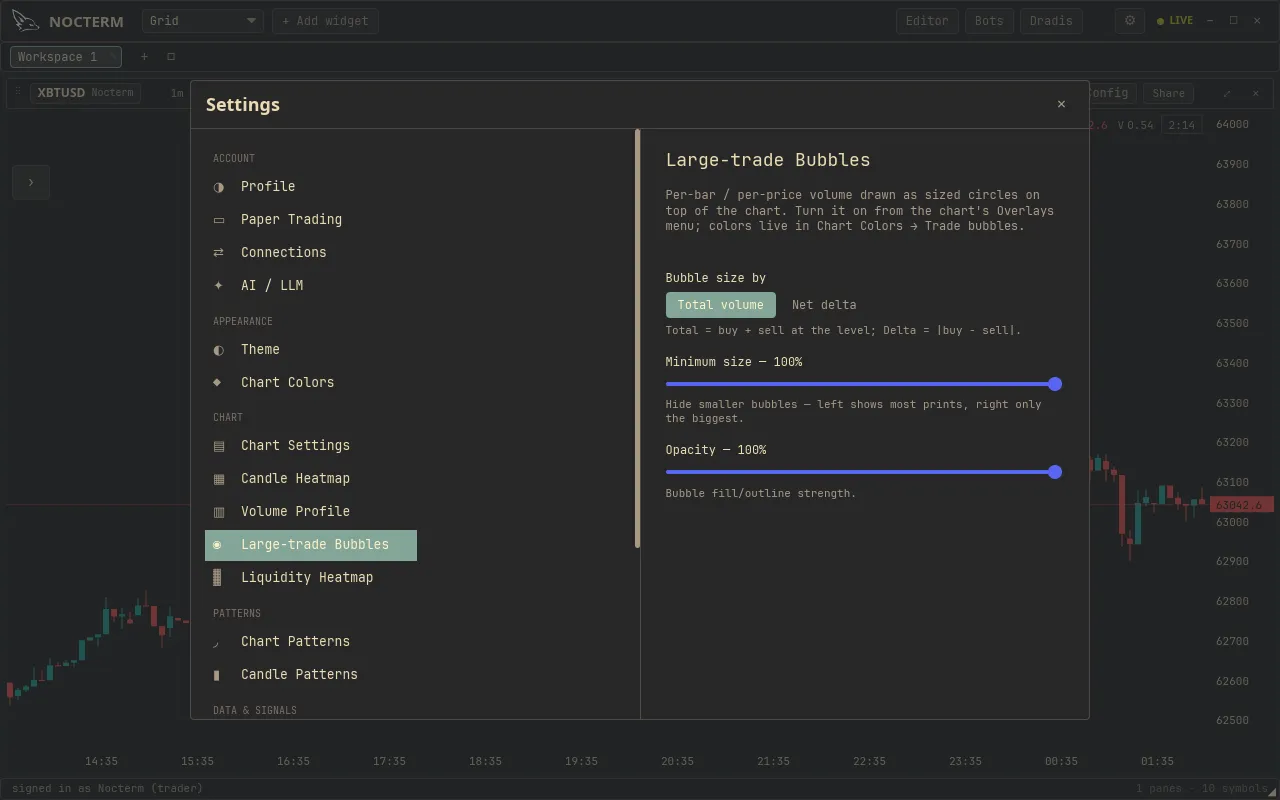Open the Dradis button
Viewport: 1280px width, 800px height.
[x=1051, y=20]
